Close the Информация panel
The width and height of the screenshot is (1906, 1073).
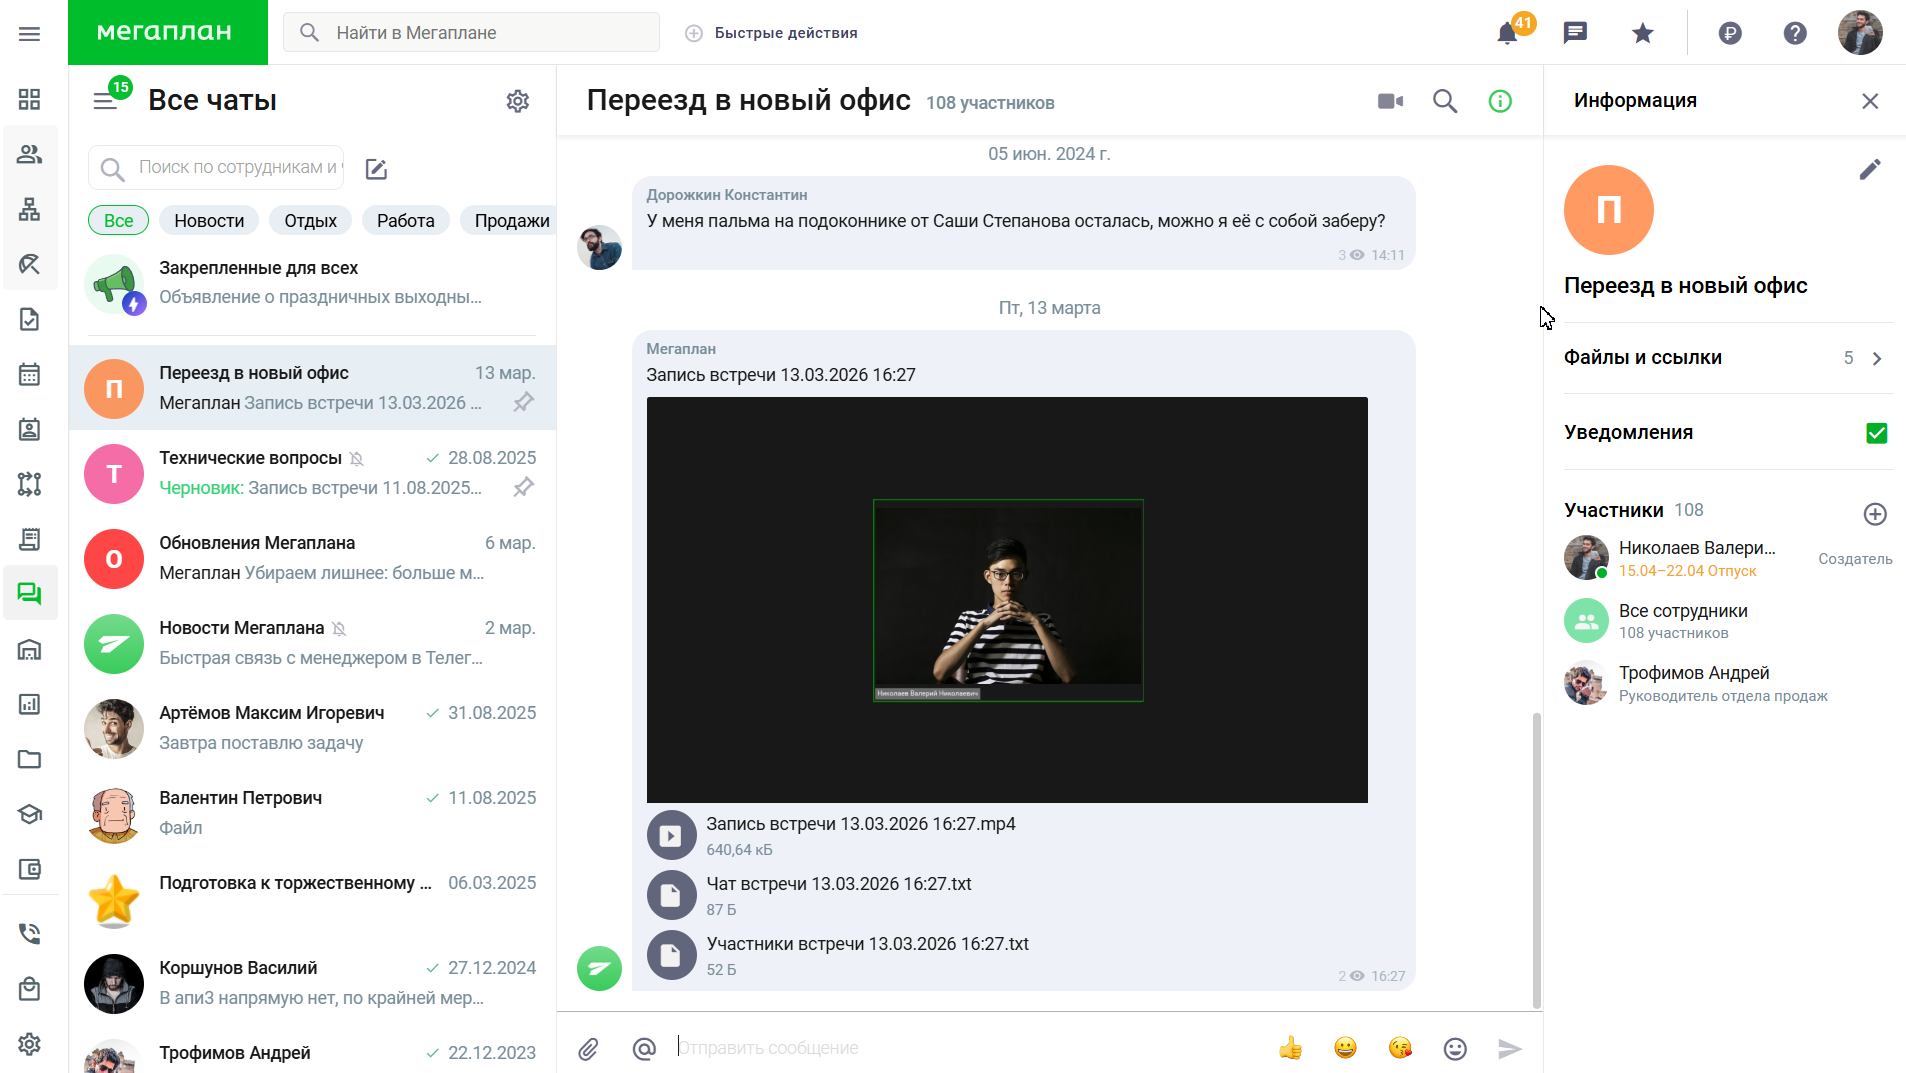point(1870,101)
